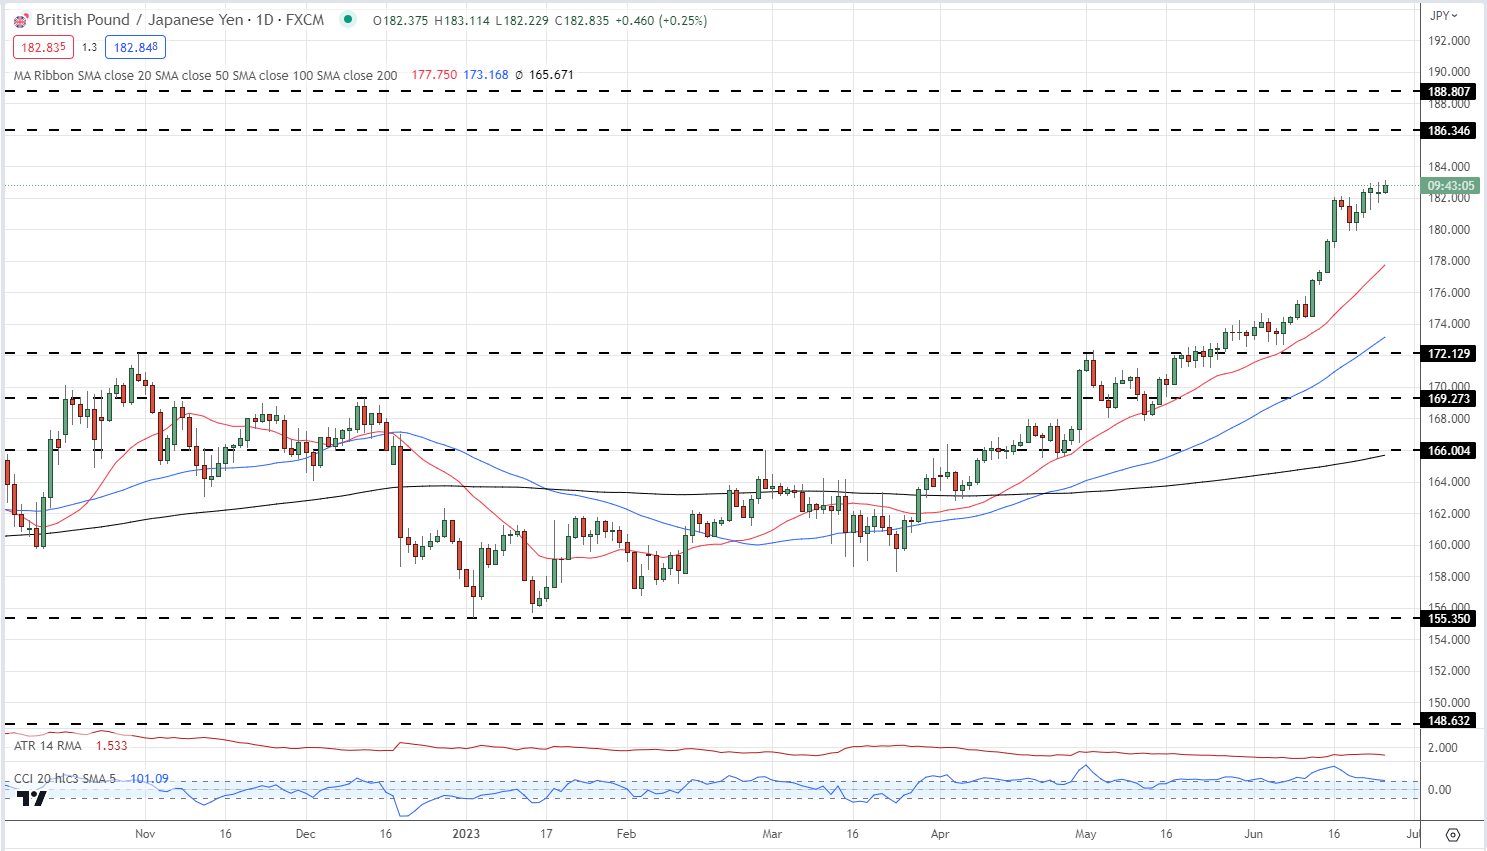Click the red sell price button 182.835
Image resolution: width=1487 pixels, height=851 pixels.
click(x=43, y=47)
